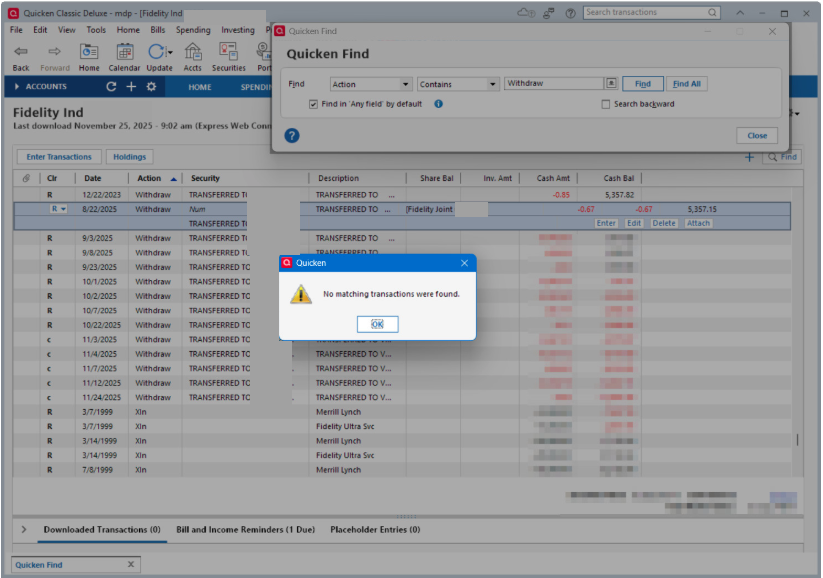
Task: Click keypad icon next to Withdraw field
Action: 611,83
